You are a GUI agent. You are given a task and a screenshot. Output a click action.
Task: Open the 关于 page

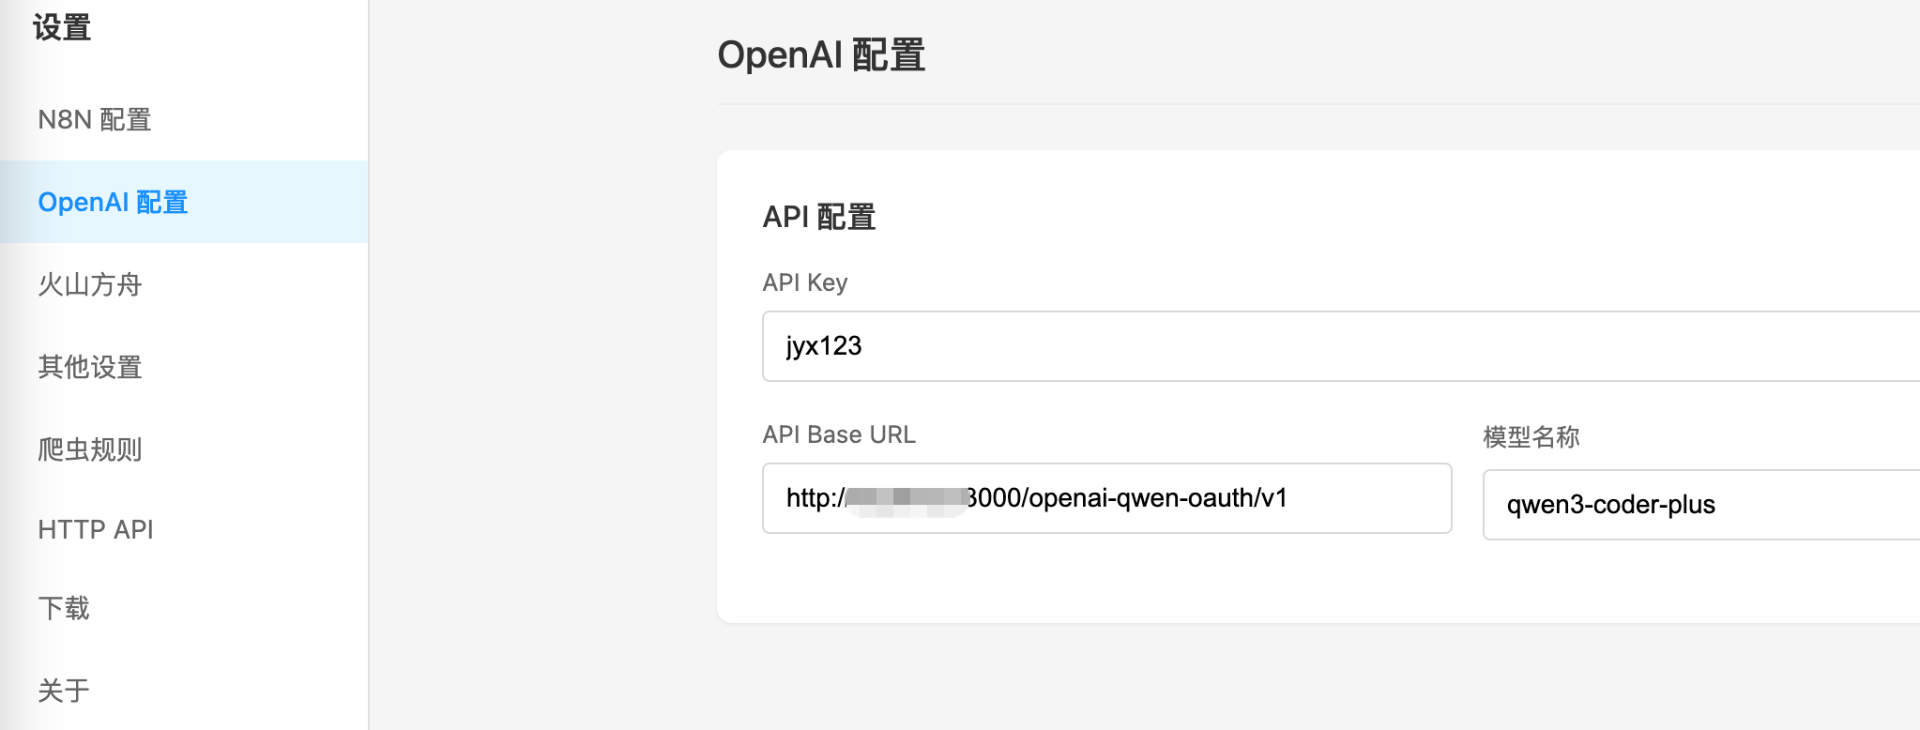coord(64,690)
